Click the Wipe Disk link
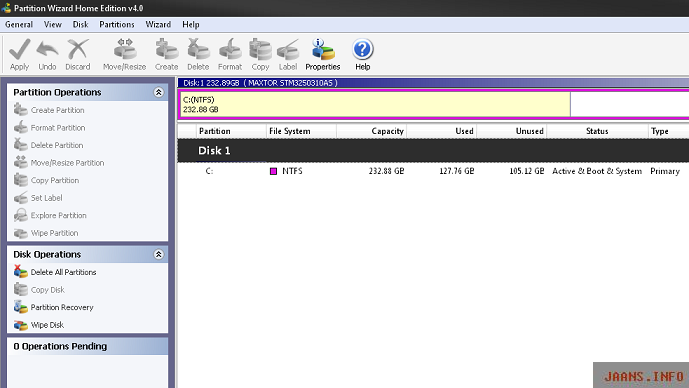This screenshot has width=689, height=388. pos(47,325)
